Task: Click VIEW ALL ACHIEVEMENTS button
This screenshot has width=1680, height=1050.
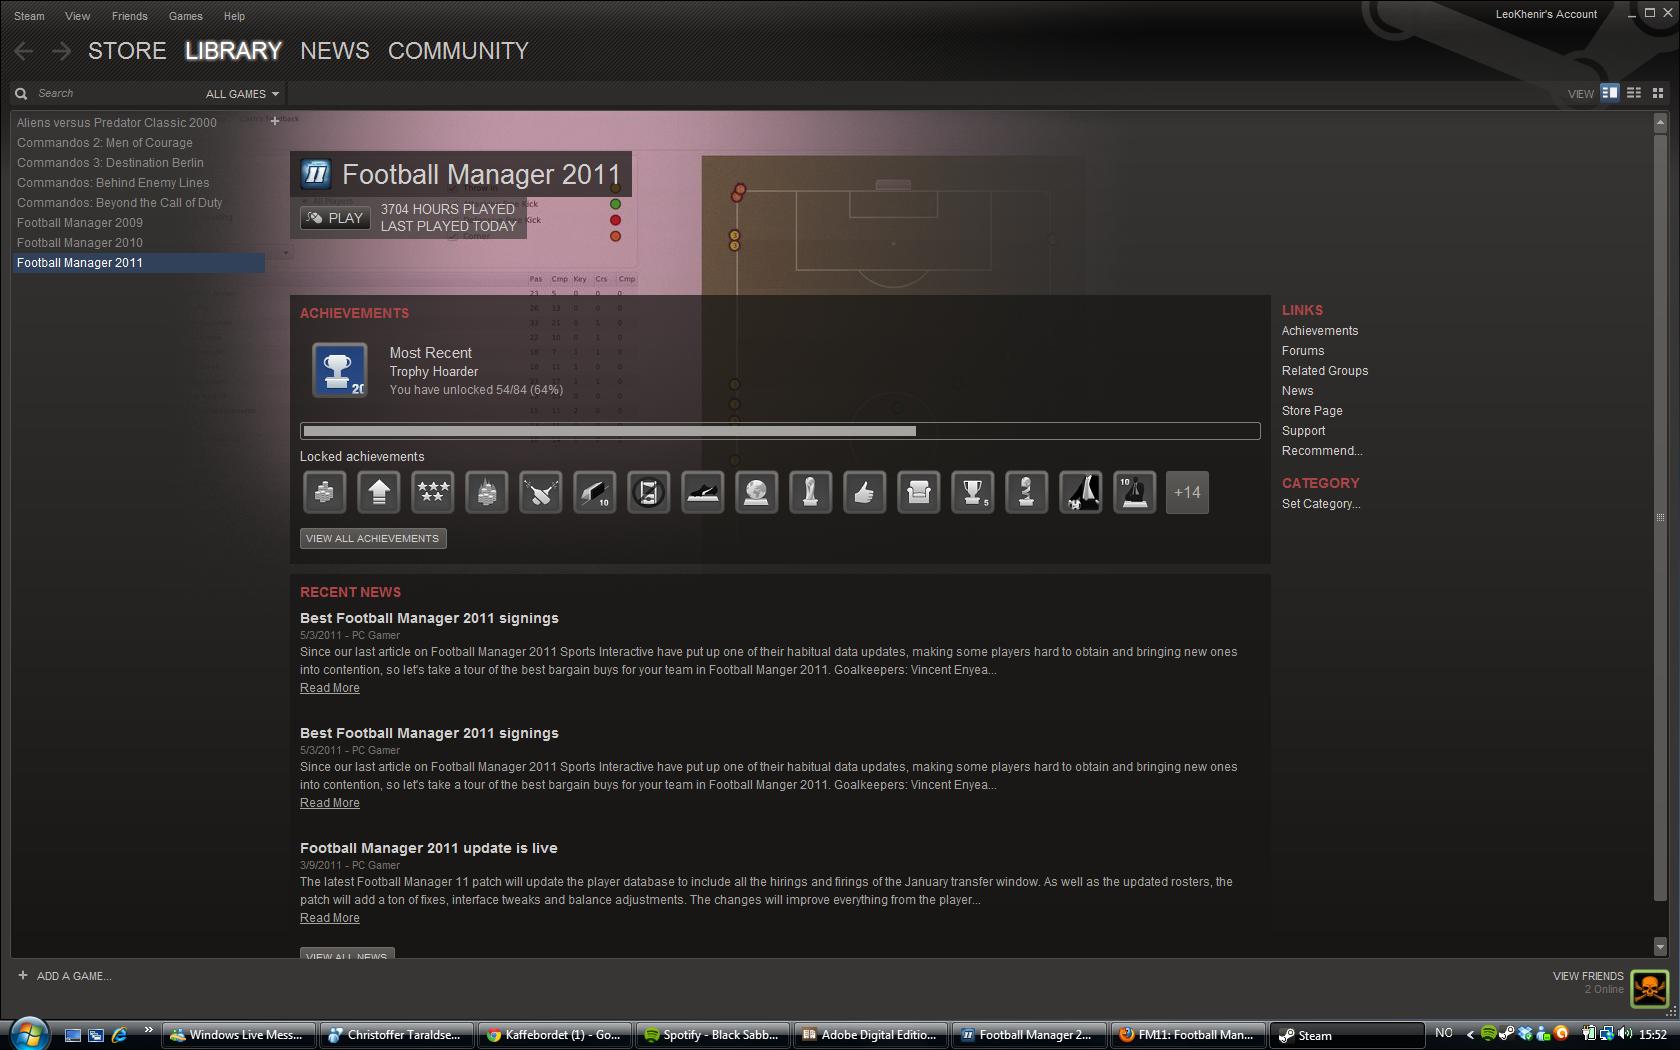Action: 373,538
